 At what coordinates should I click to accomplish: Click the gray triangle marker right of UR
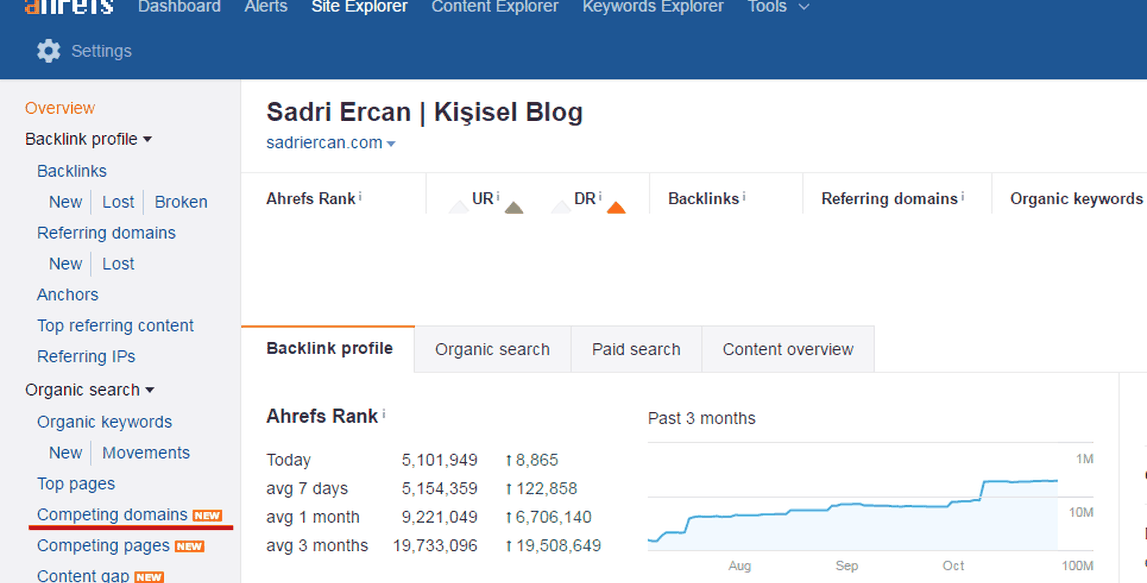click(x=514, y=208)
